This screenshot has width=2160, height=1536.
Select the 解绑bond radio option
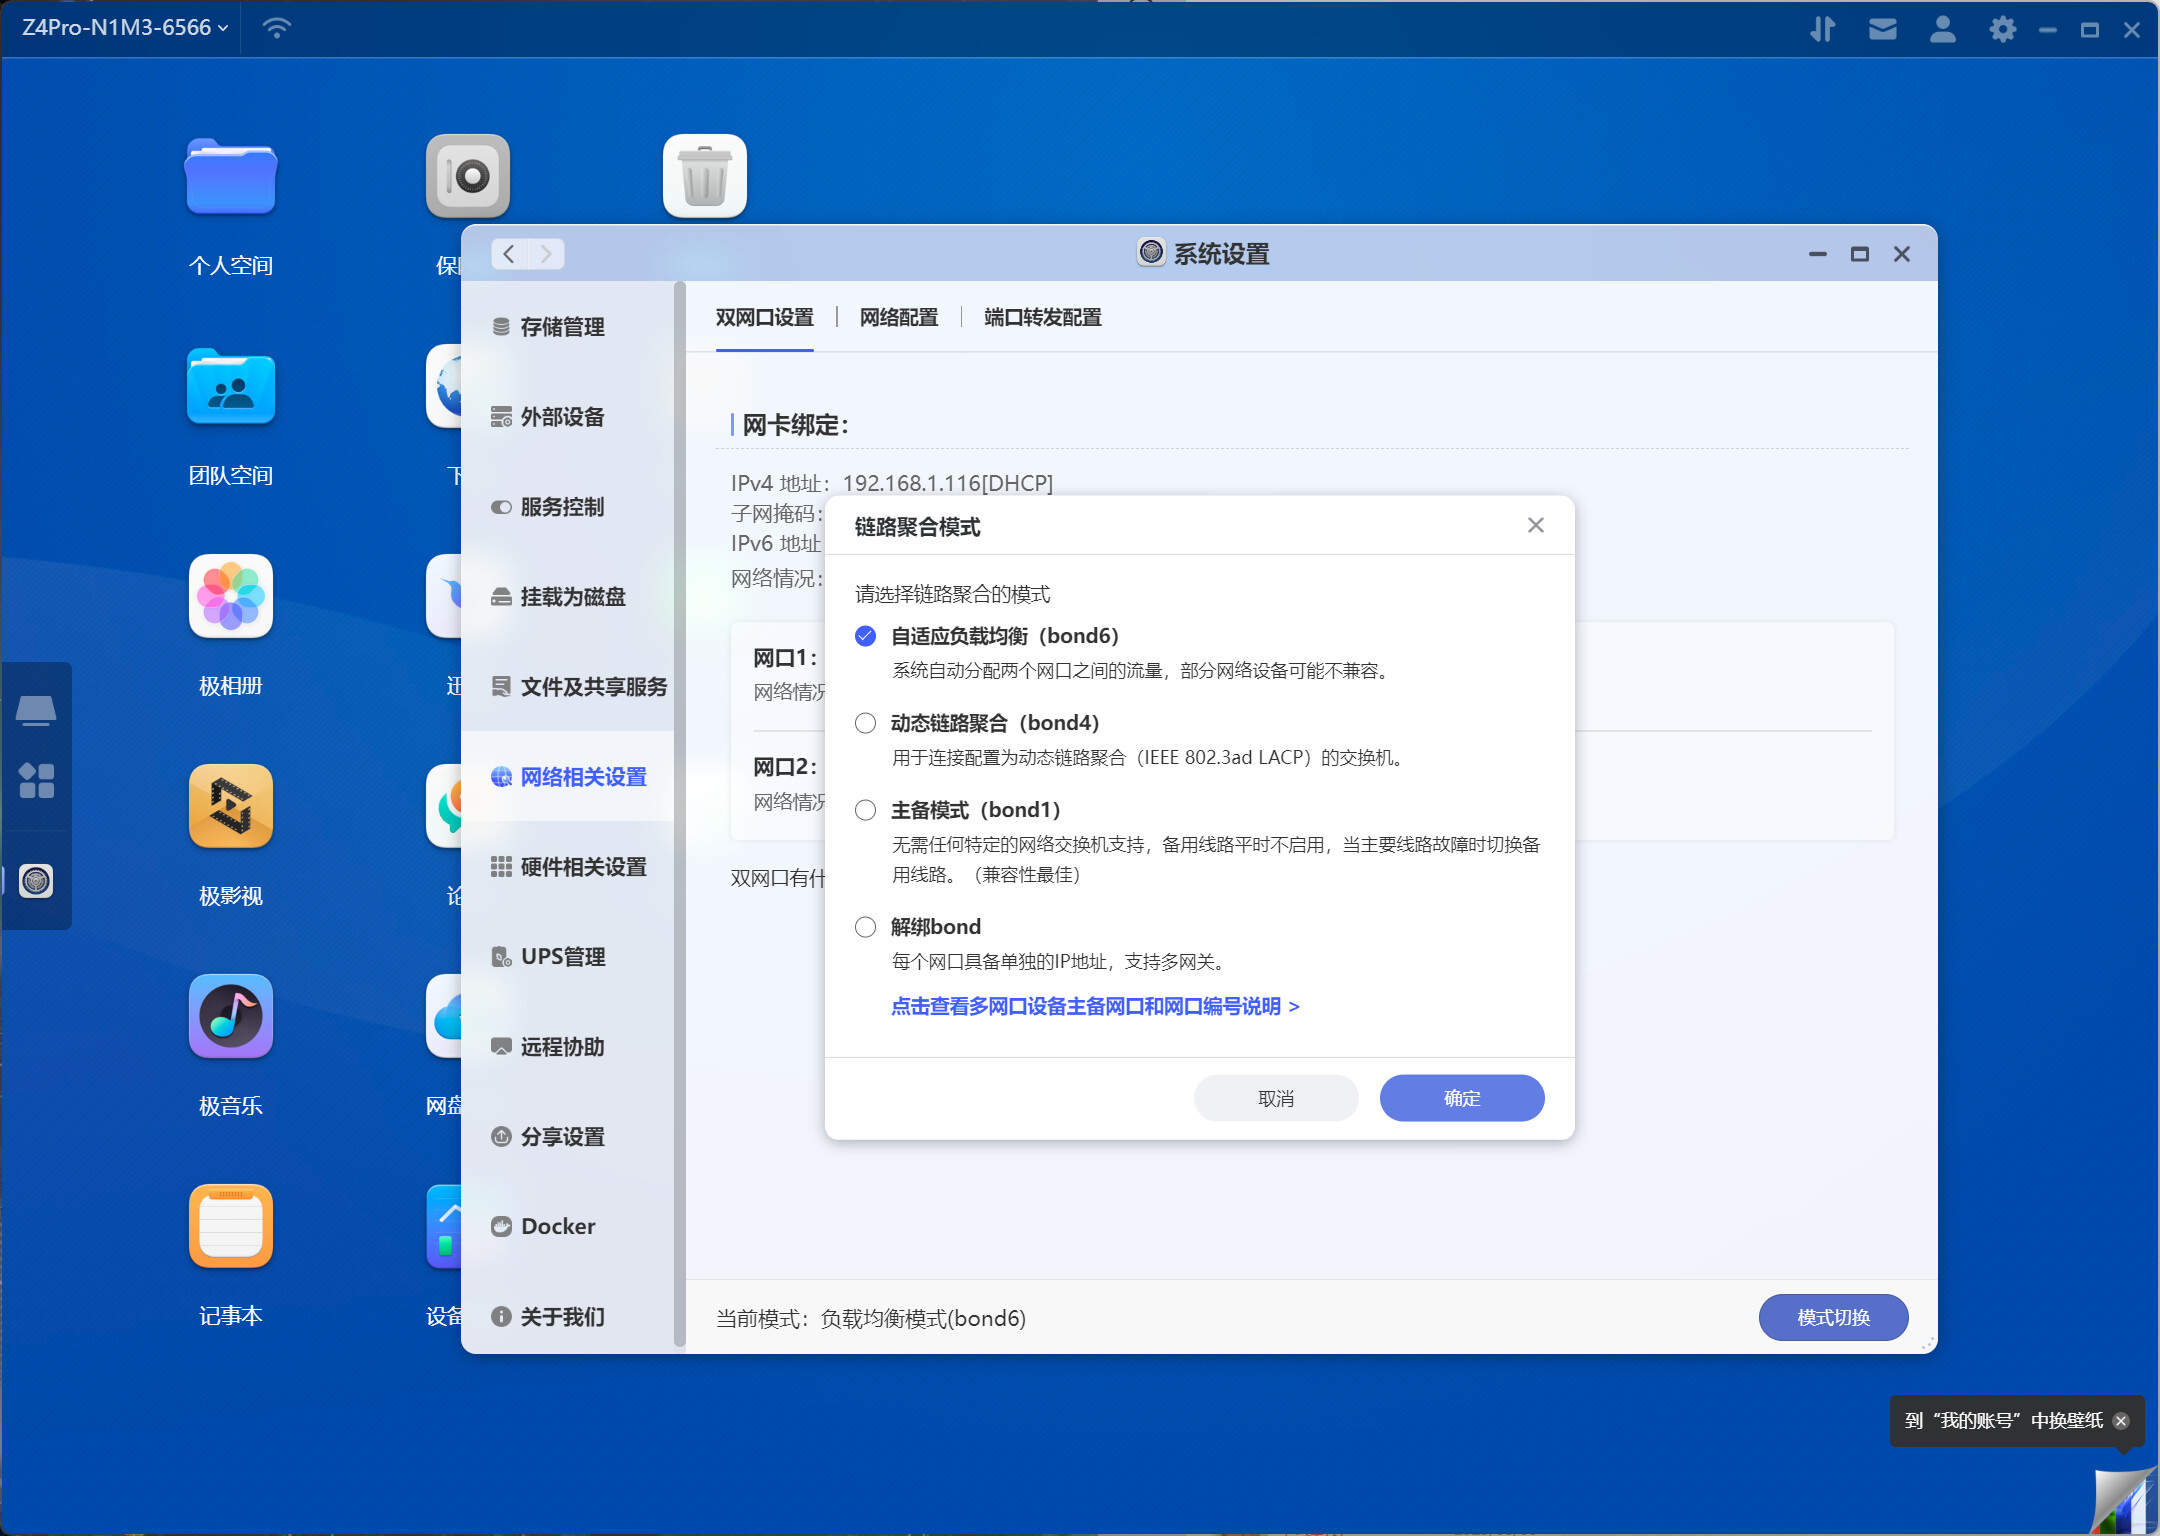coord(866,927)
